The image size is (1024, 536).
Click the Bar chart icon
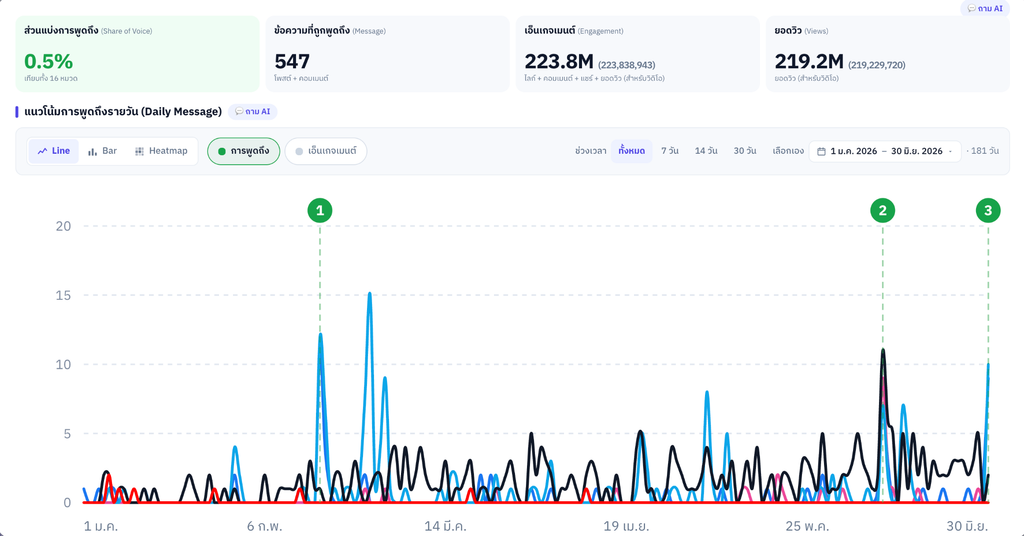pos(93,151)
